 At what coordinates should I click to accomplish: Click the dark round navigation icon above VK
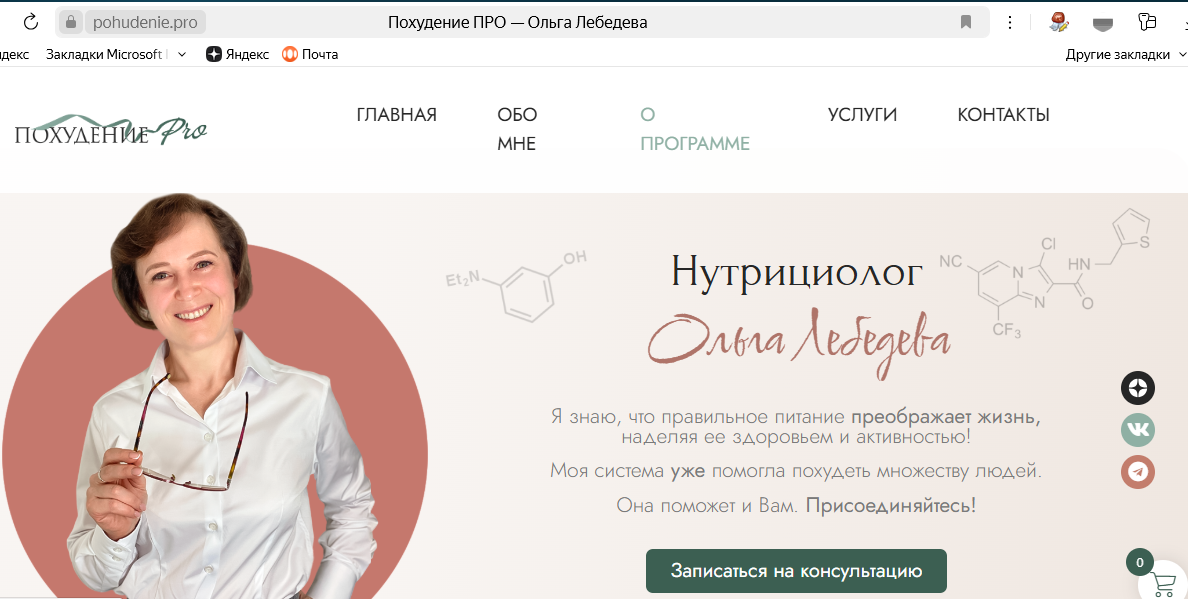(1137, 388)
